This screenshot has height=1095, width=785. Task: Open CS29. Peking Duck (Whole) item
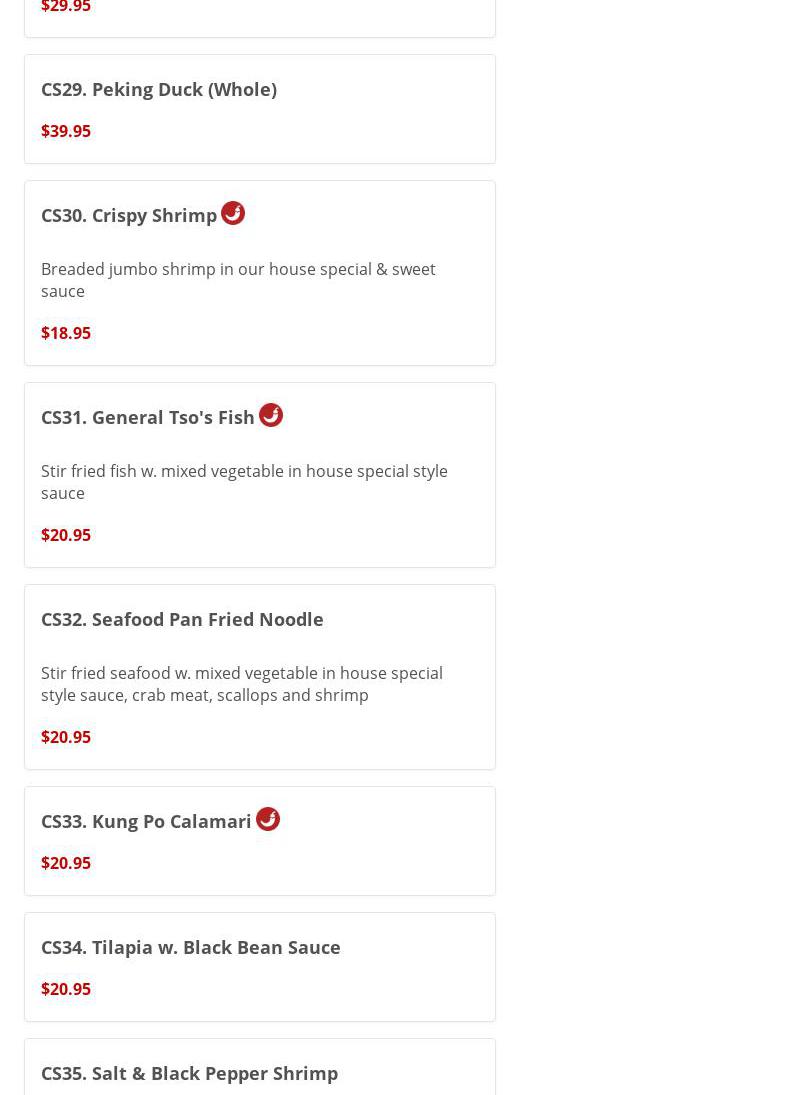click(x=159, y=89)
